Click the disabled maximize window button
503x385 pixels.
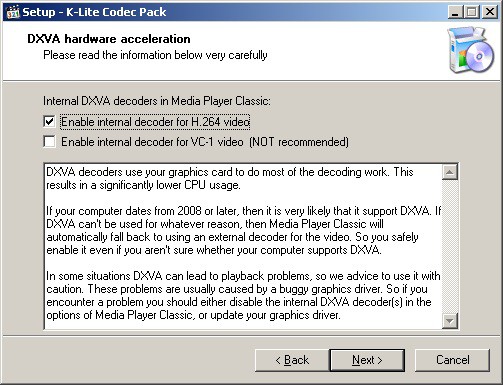472,12
